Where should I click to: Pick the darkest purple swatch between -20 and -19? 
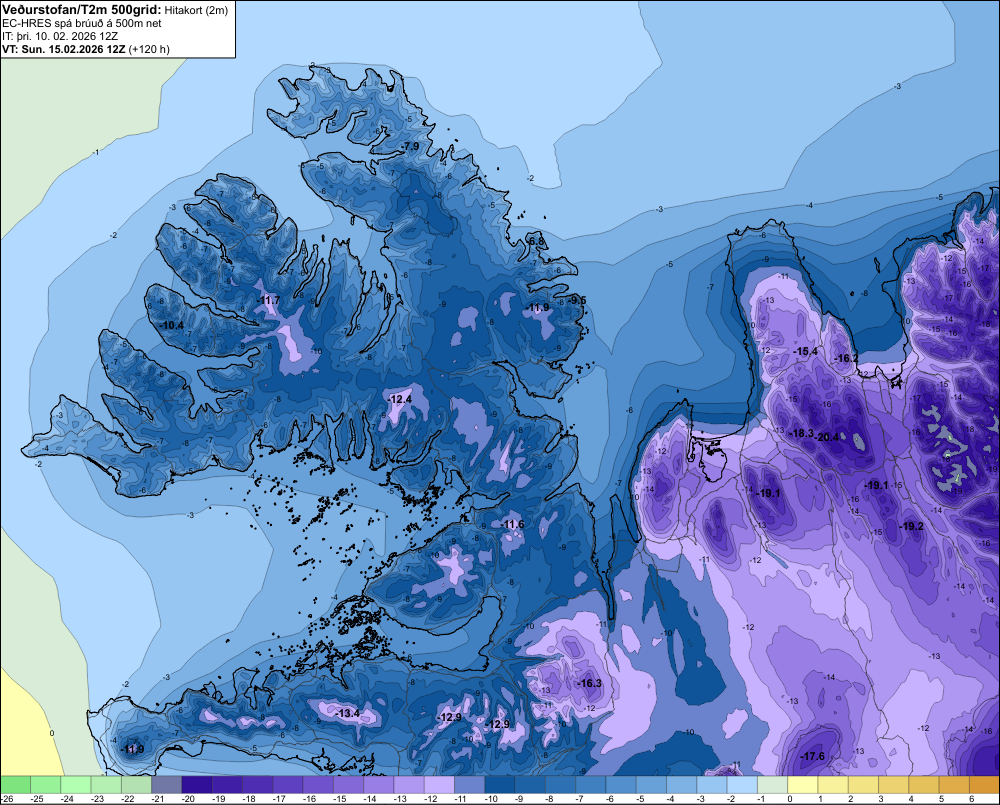[x=197, y=785]
